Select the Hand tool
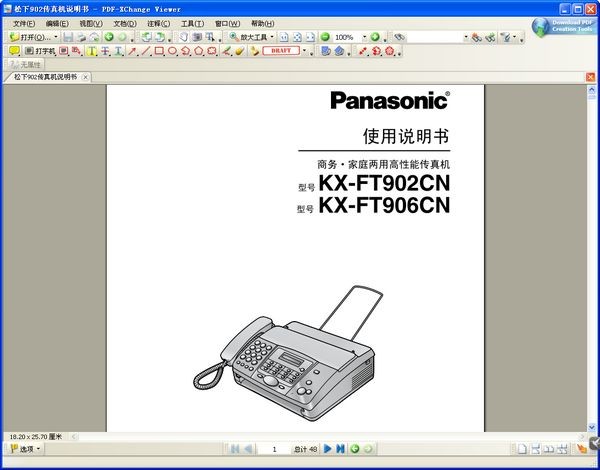This screenshot has height=470, width=600. tap(184, 37)
